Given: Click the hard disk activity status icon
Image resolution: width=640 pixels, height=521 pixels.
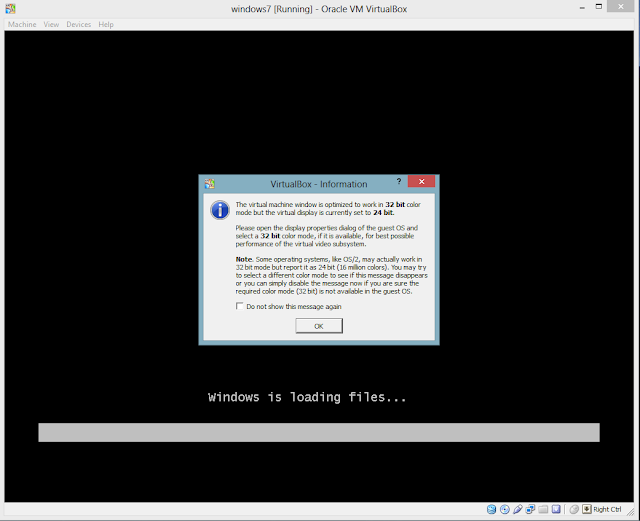Looking at the screenshot, I should click(491, 509).
